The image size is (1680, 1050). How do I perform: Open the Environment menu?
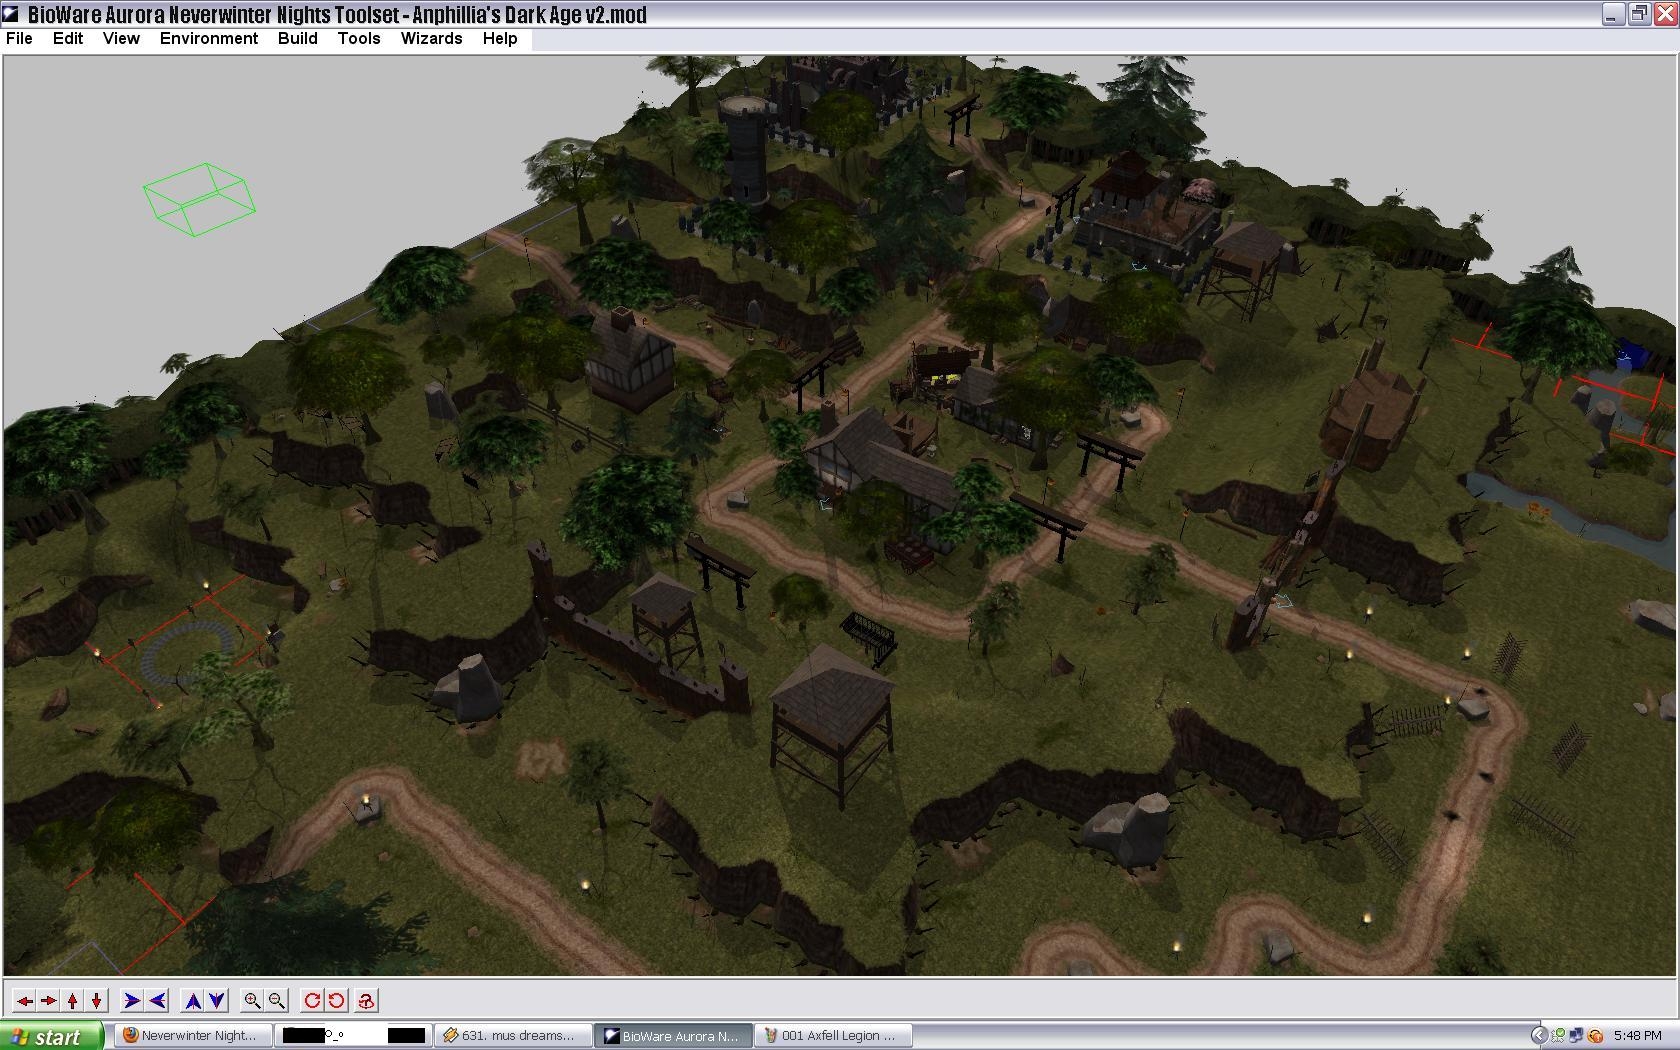coord(208,38)
